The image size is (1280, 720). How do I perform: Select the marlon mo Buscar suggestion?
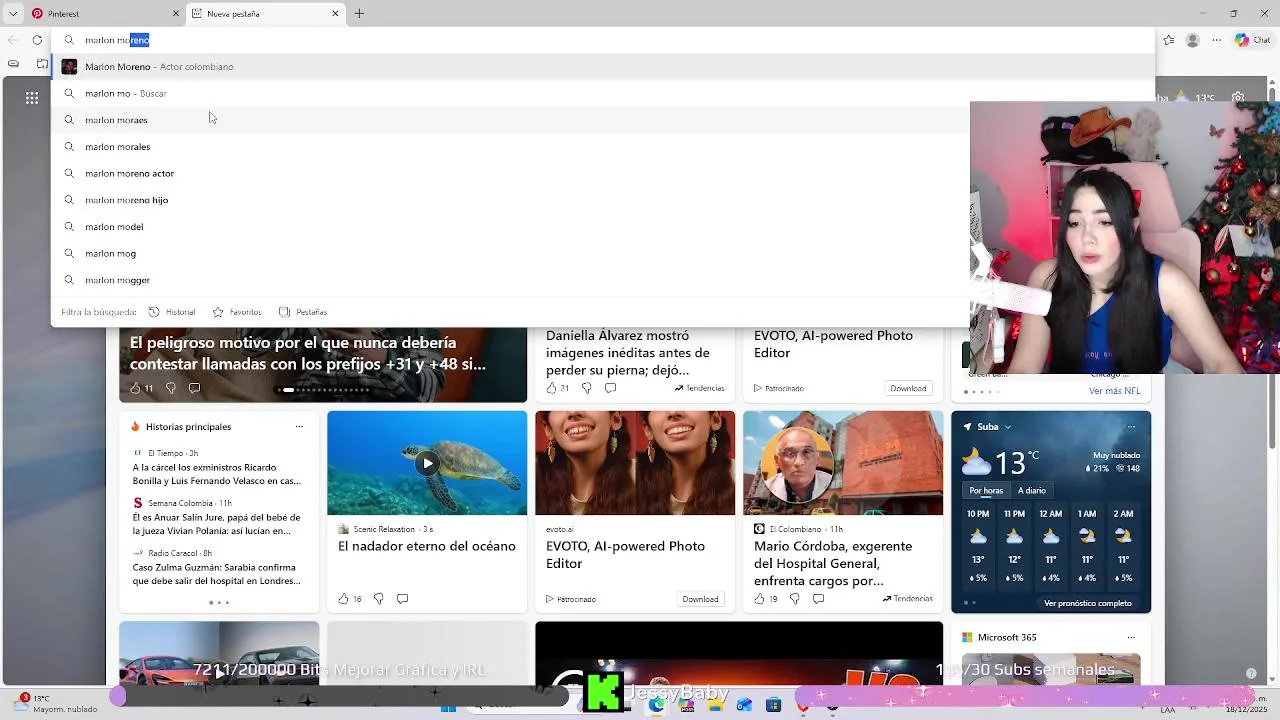pyautogui.click(x=602, y=93)
